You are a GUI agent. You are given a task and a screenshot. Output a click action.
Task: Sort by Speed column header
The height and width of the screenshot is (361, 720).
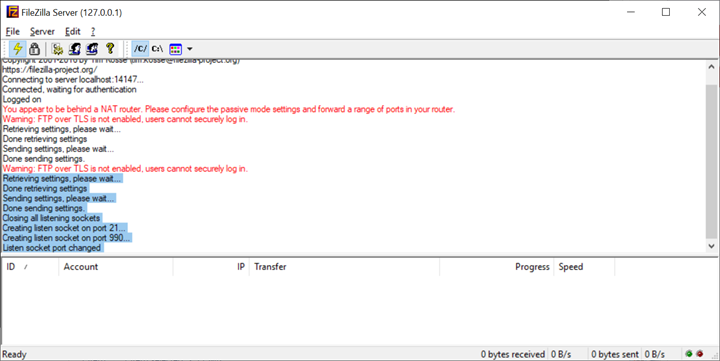[x=584, y=267]
